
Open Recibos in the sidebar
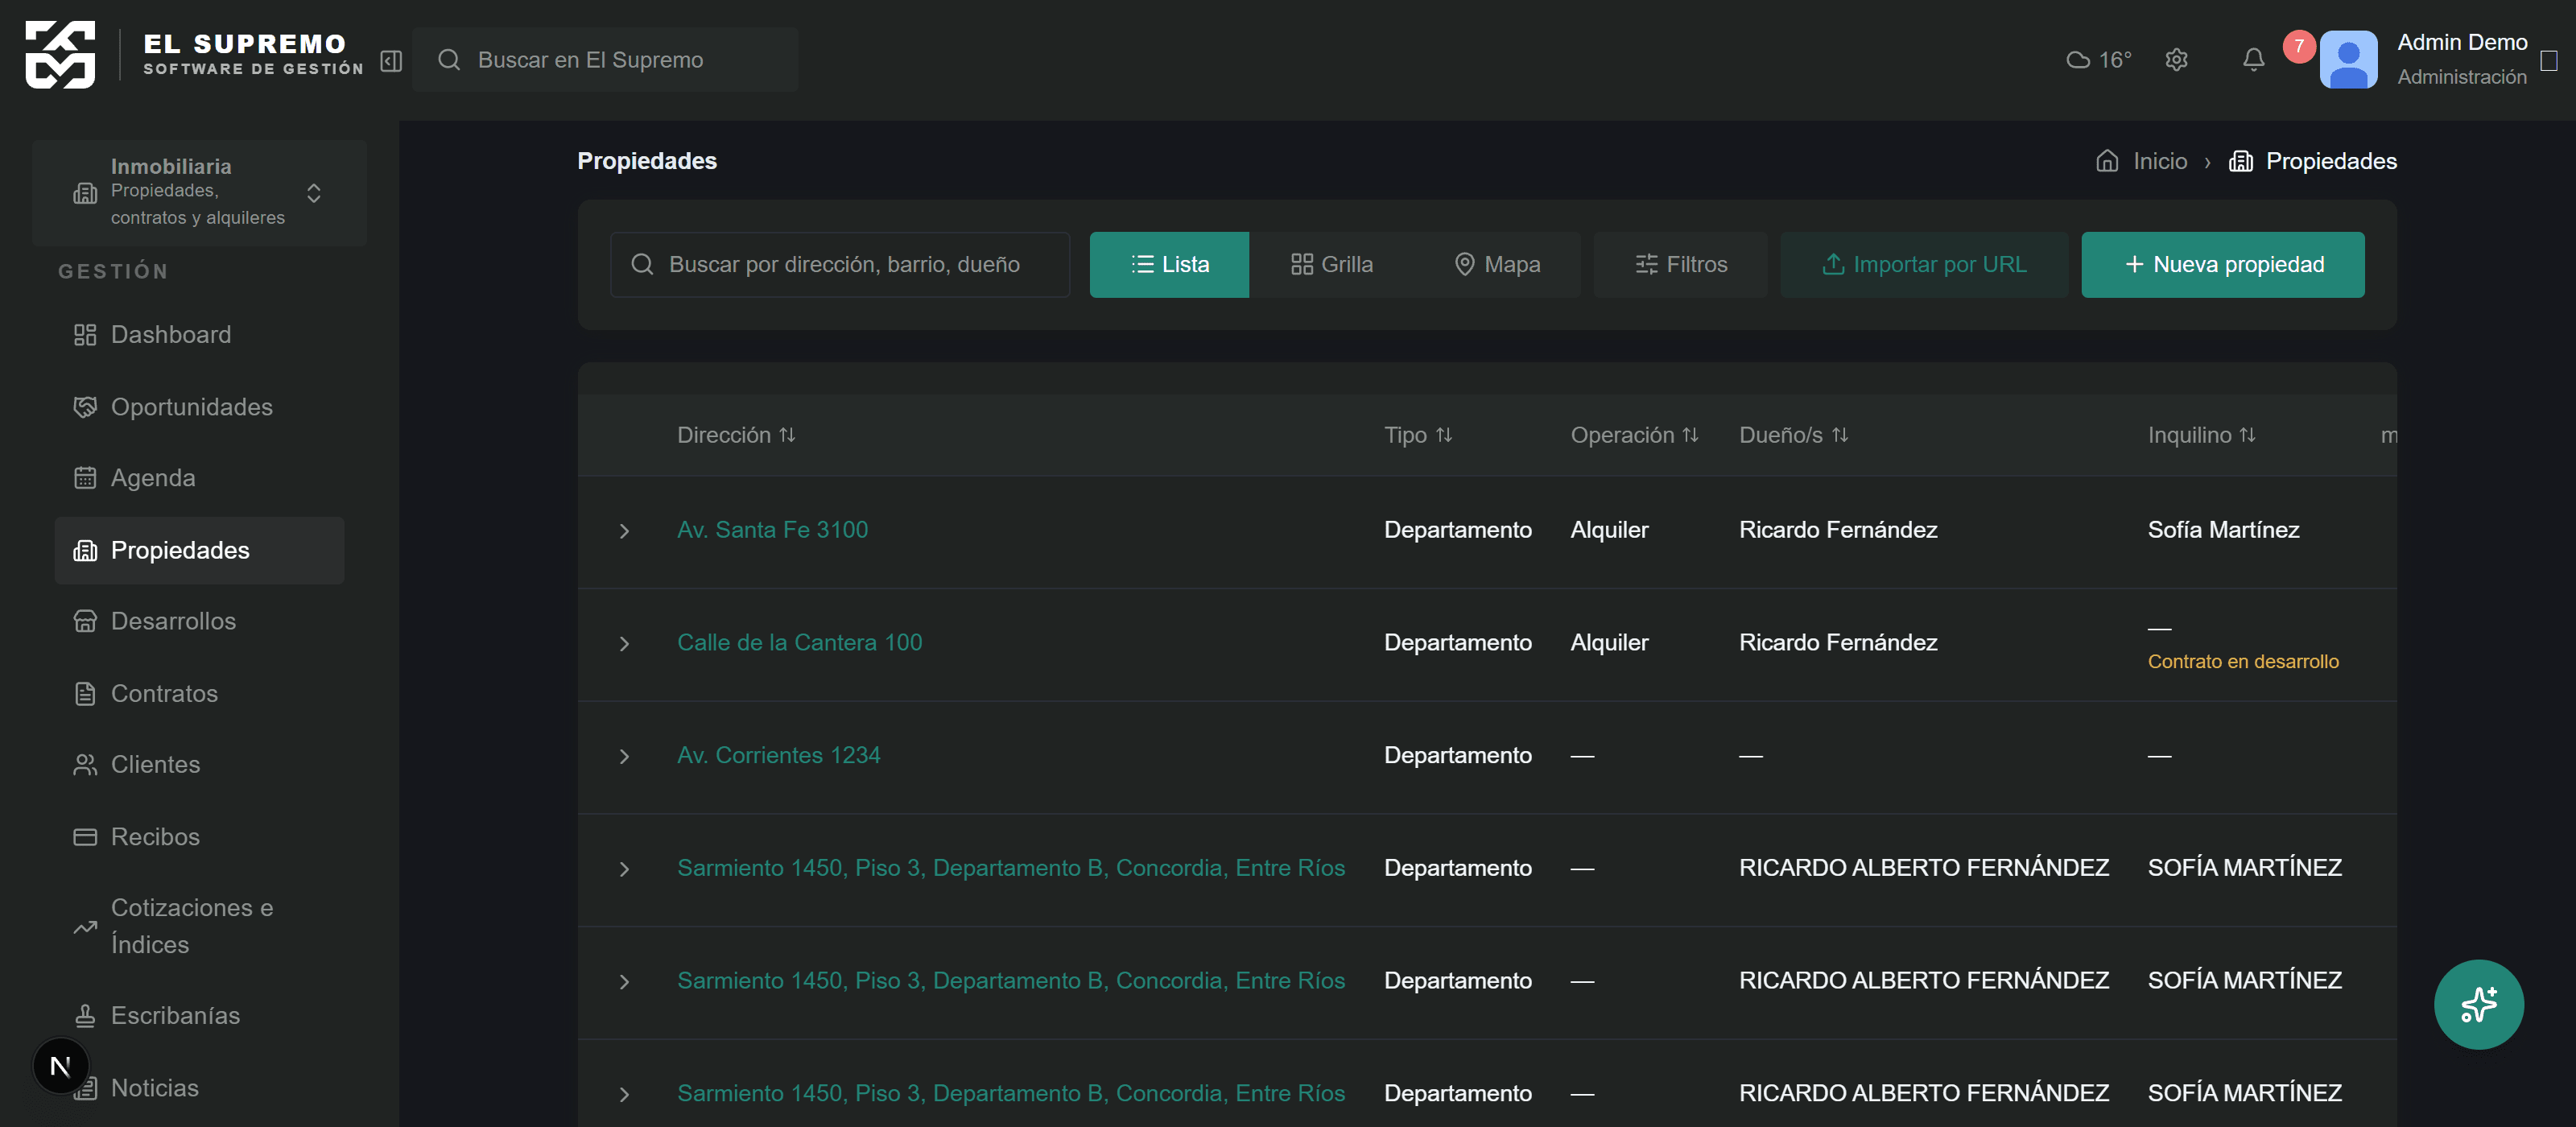(199, 836)
